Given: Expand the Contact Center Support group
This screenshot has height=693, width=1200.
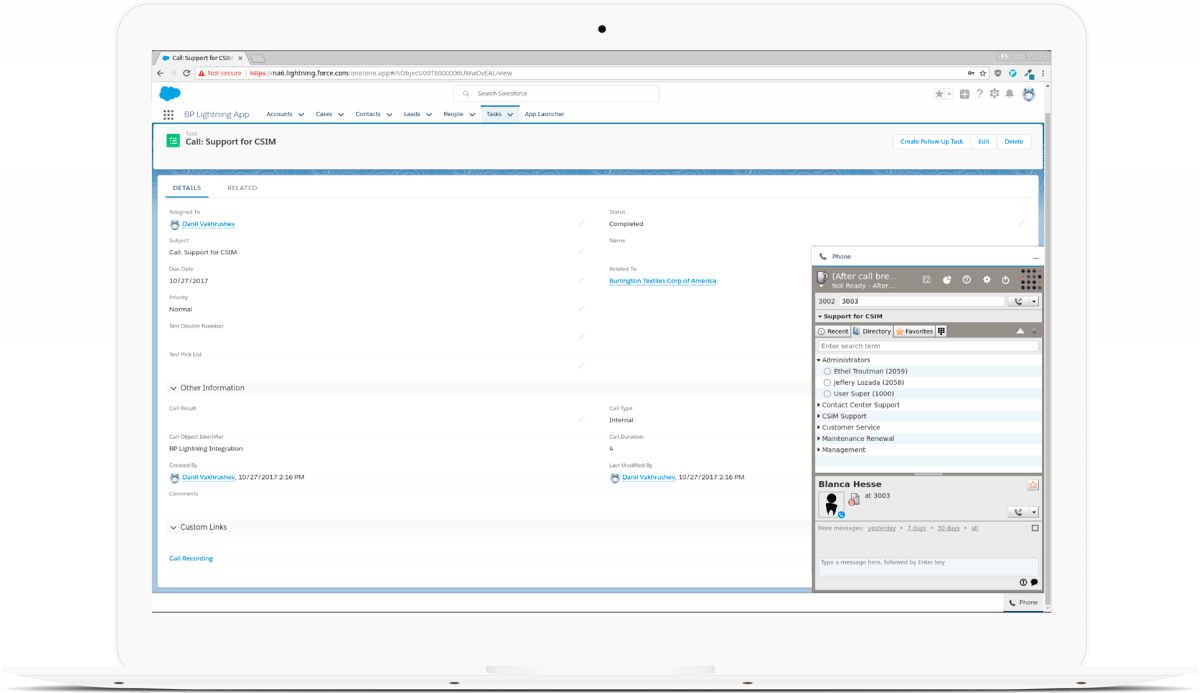Looking at the screenshot, I should coord(818,405).
